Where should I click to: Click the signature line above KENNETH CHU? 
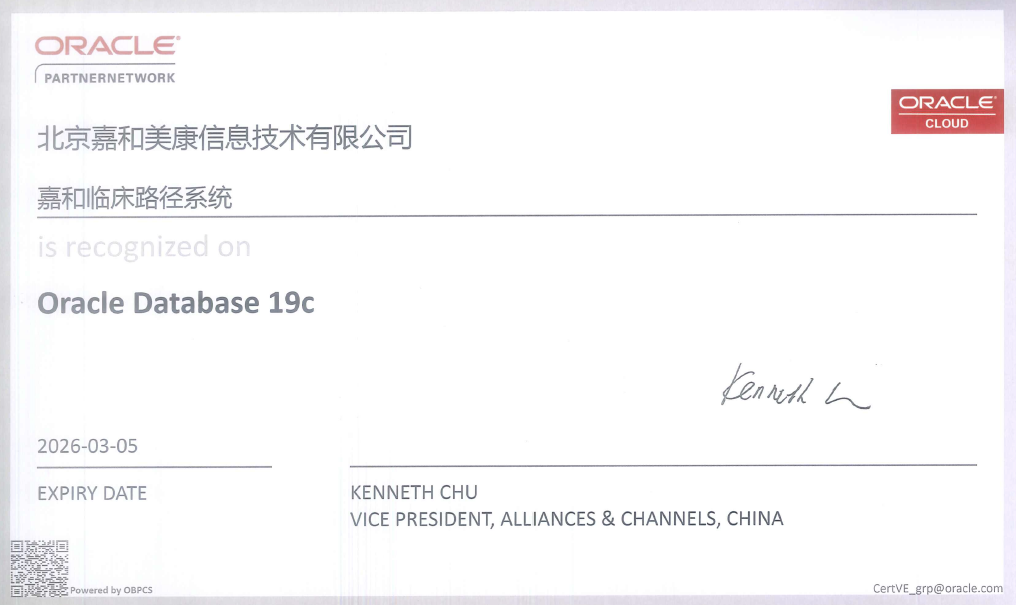click(x=662, y=465)
